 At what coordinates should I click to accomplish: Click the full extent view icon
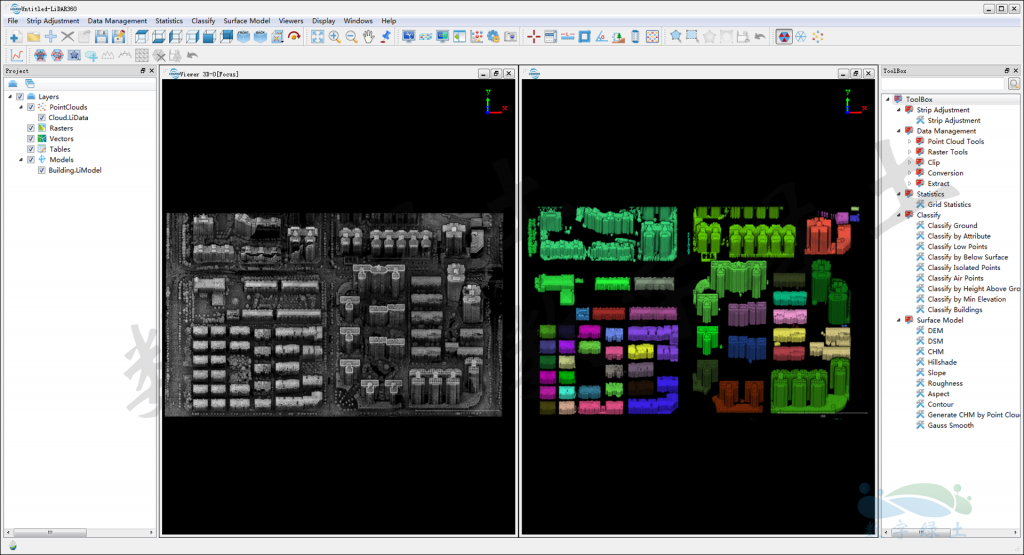pos(317,37)
